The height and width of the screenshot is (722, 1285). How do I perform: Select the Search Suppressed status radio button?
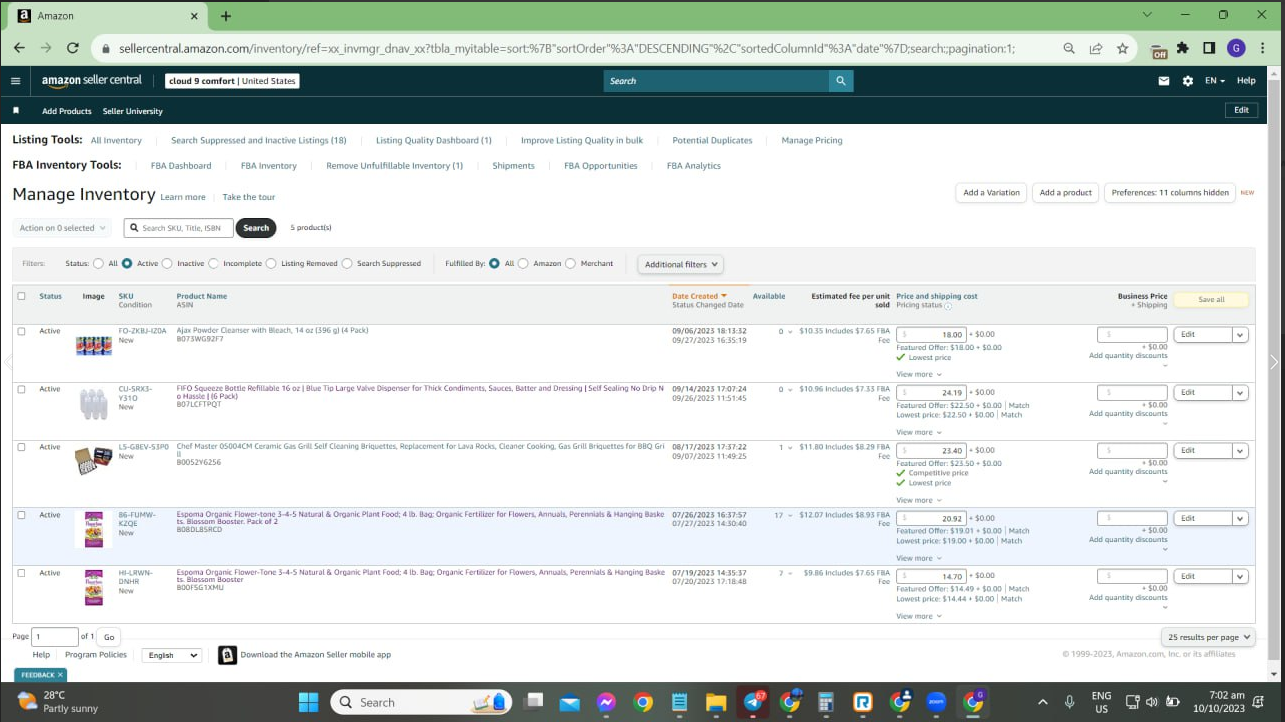347,264
